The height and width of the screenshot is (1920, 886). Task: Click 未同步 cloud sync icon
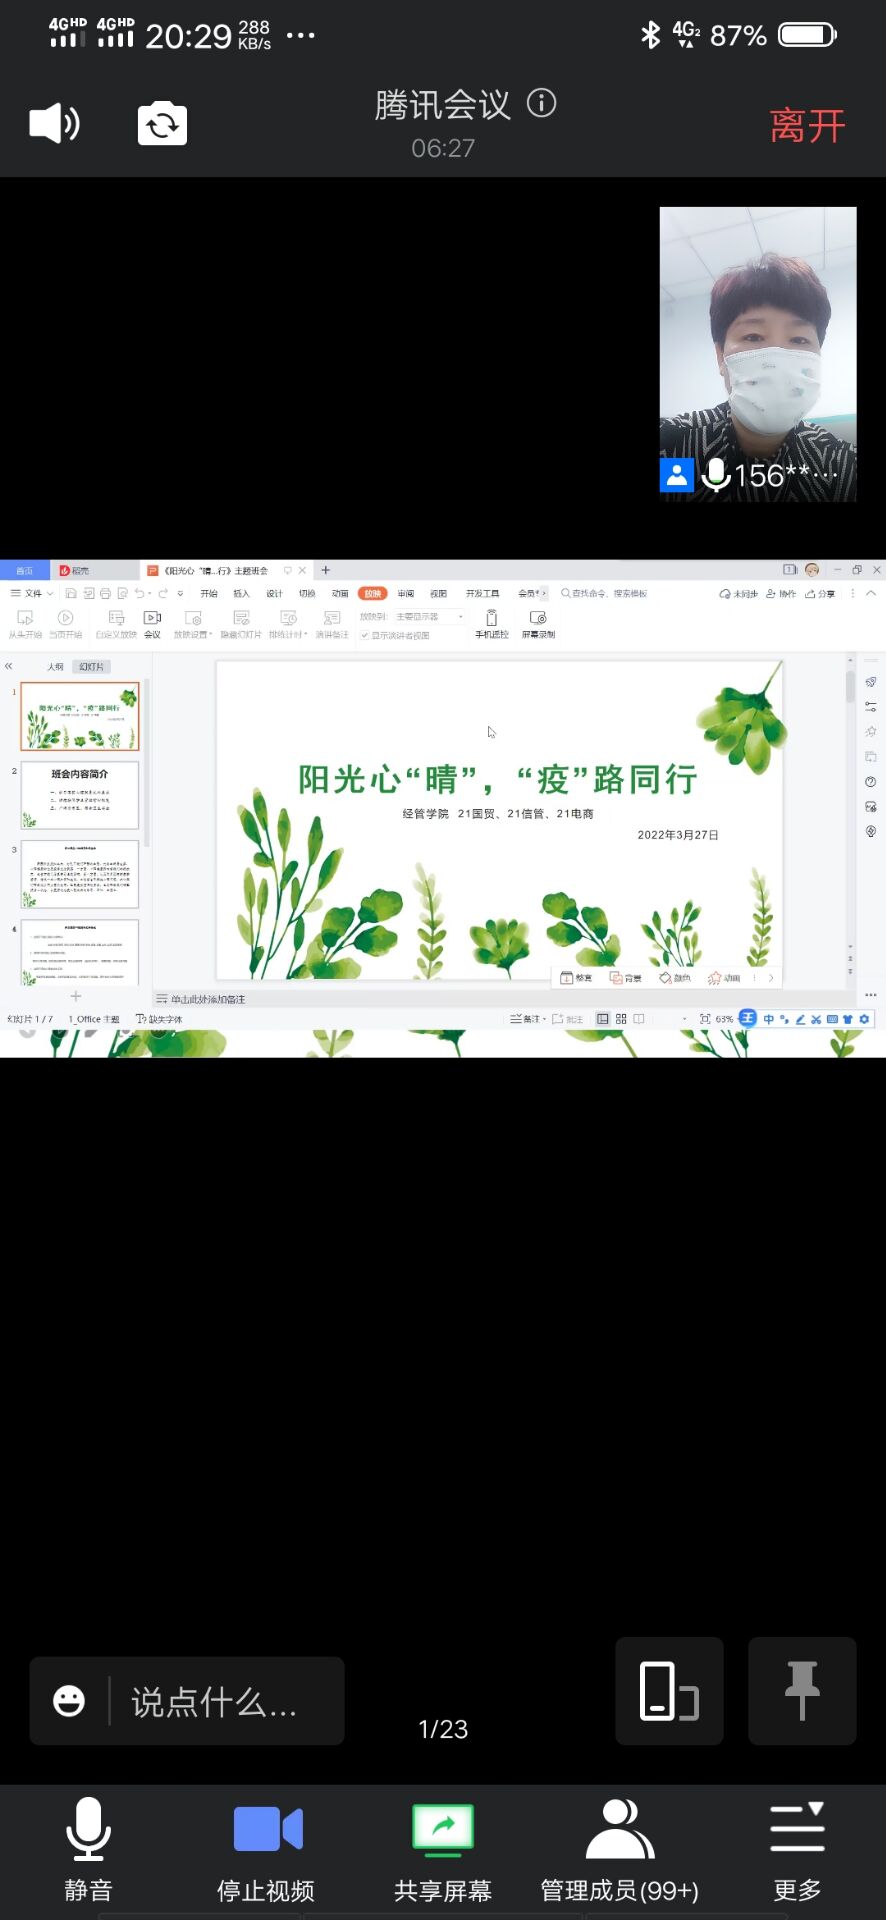coord(739,593)
